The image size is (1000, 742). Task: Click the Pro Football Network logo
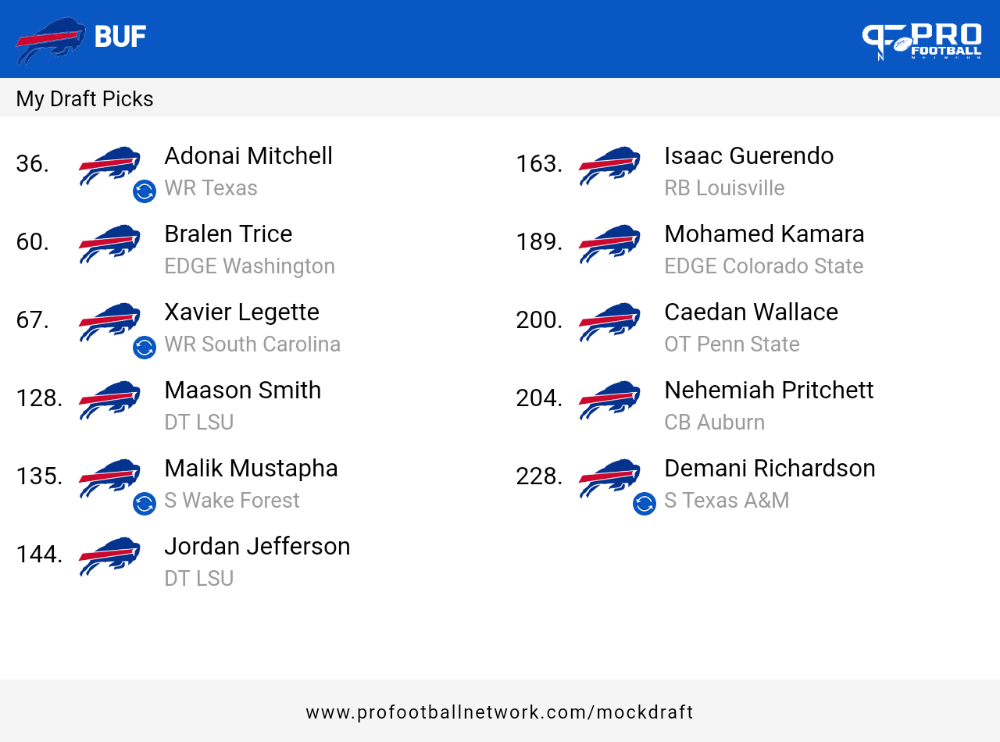click(x=922, y=41)
